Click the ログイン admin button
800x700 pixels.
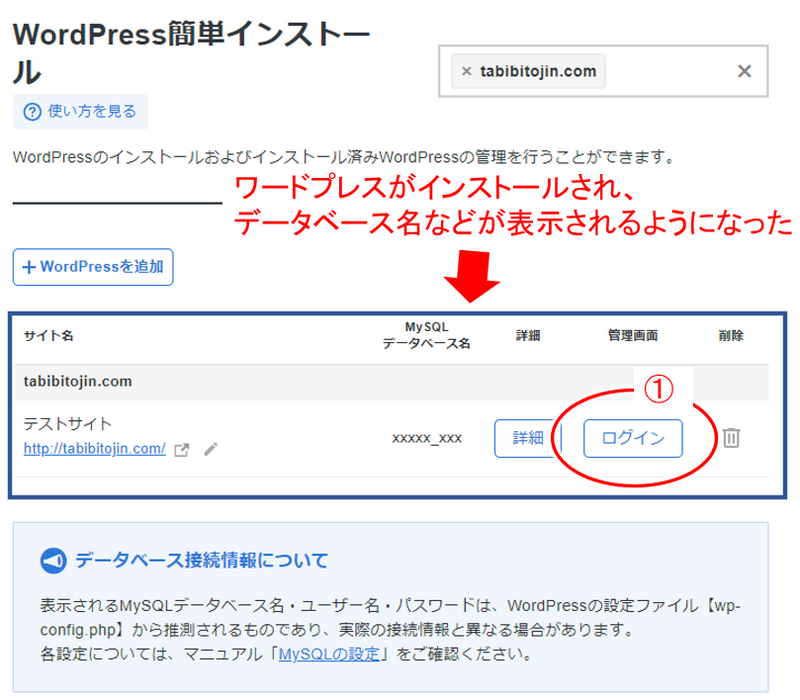point(633,438)
